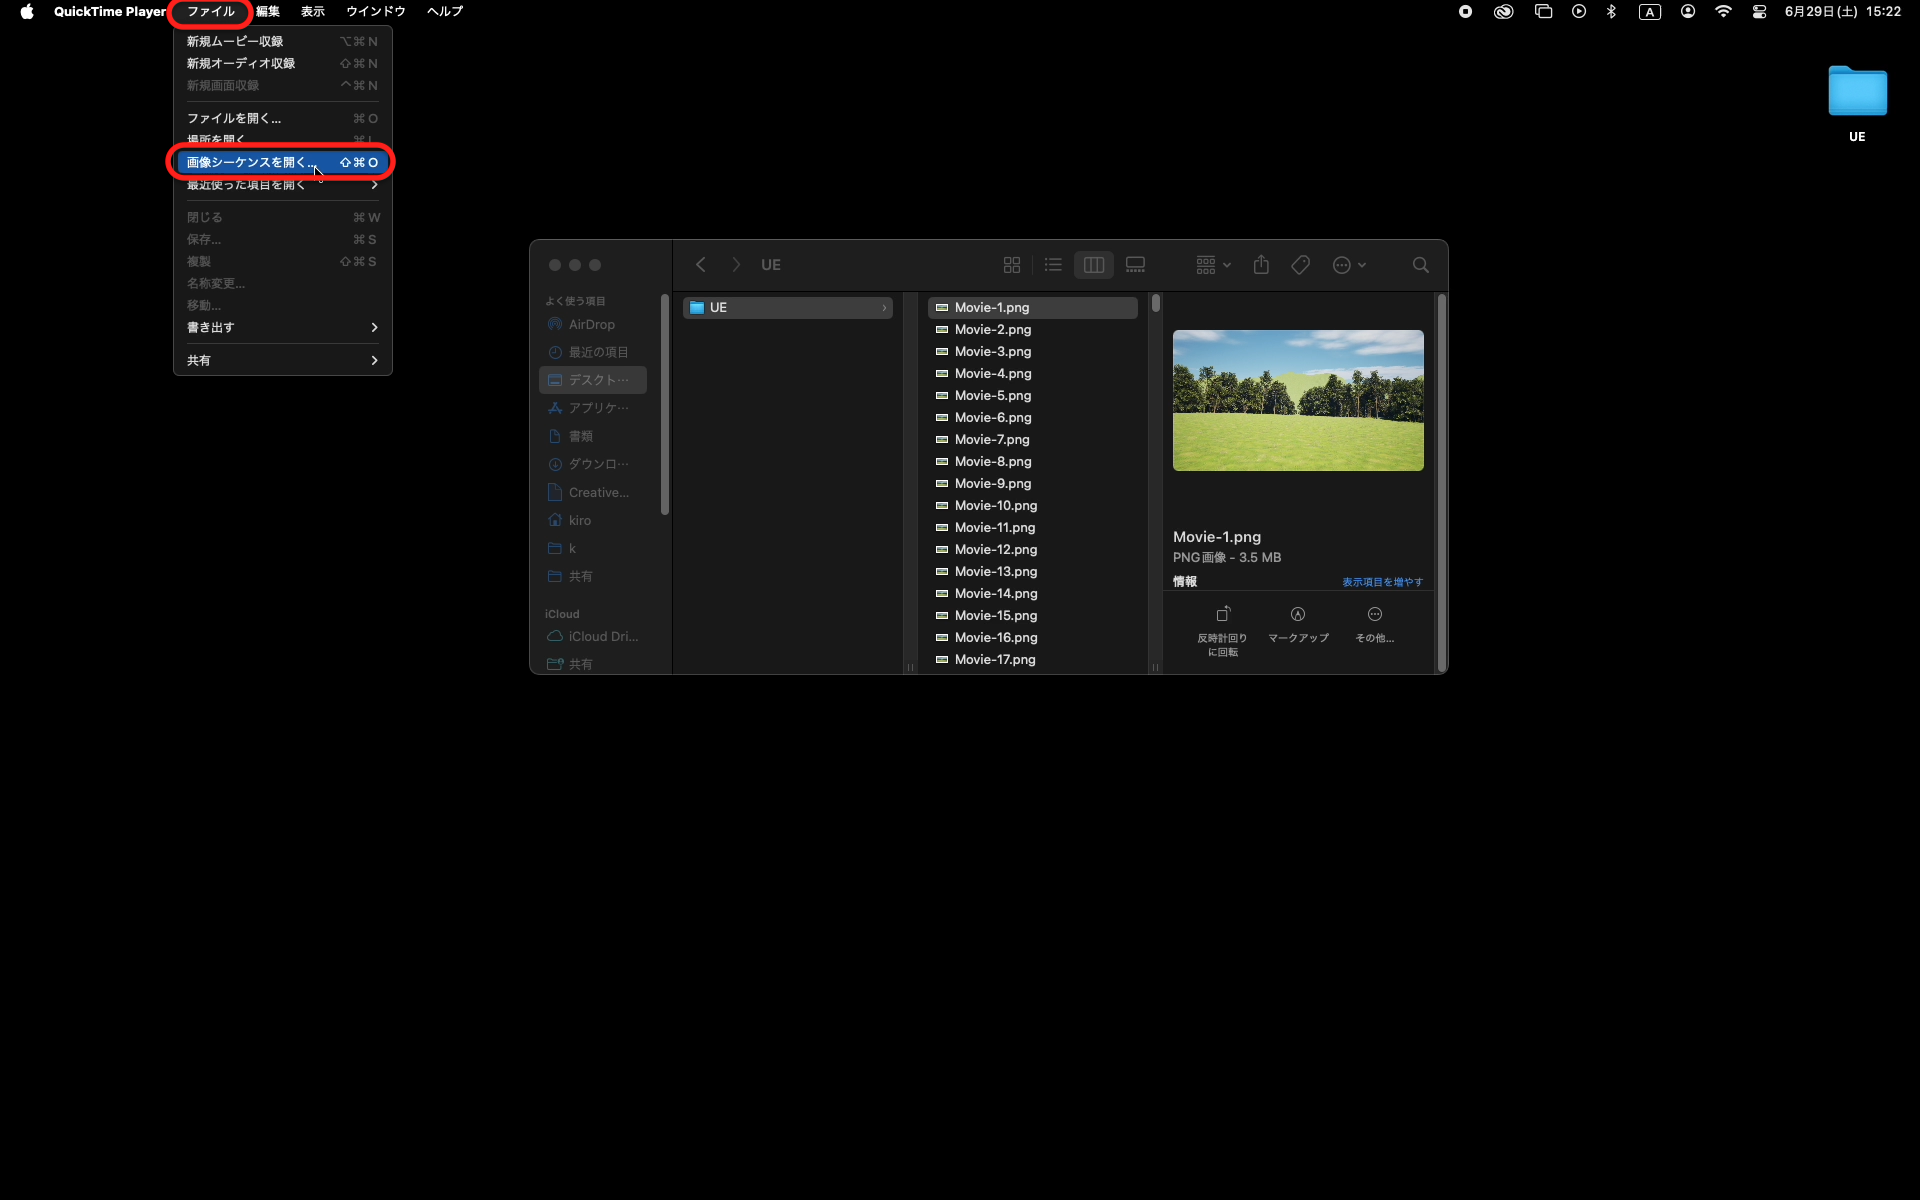Select デスクトップ in Finder sidebar
The image size is (1920, 1200).
tap(593, 380)
